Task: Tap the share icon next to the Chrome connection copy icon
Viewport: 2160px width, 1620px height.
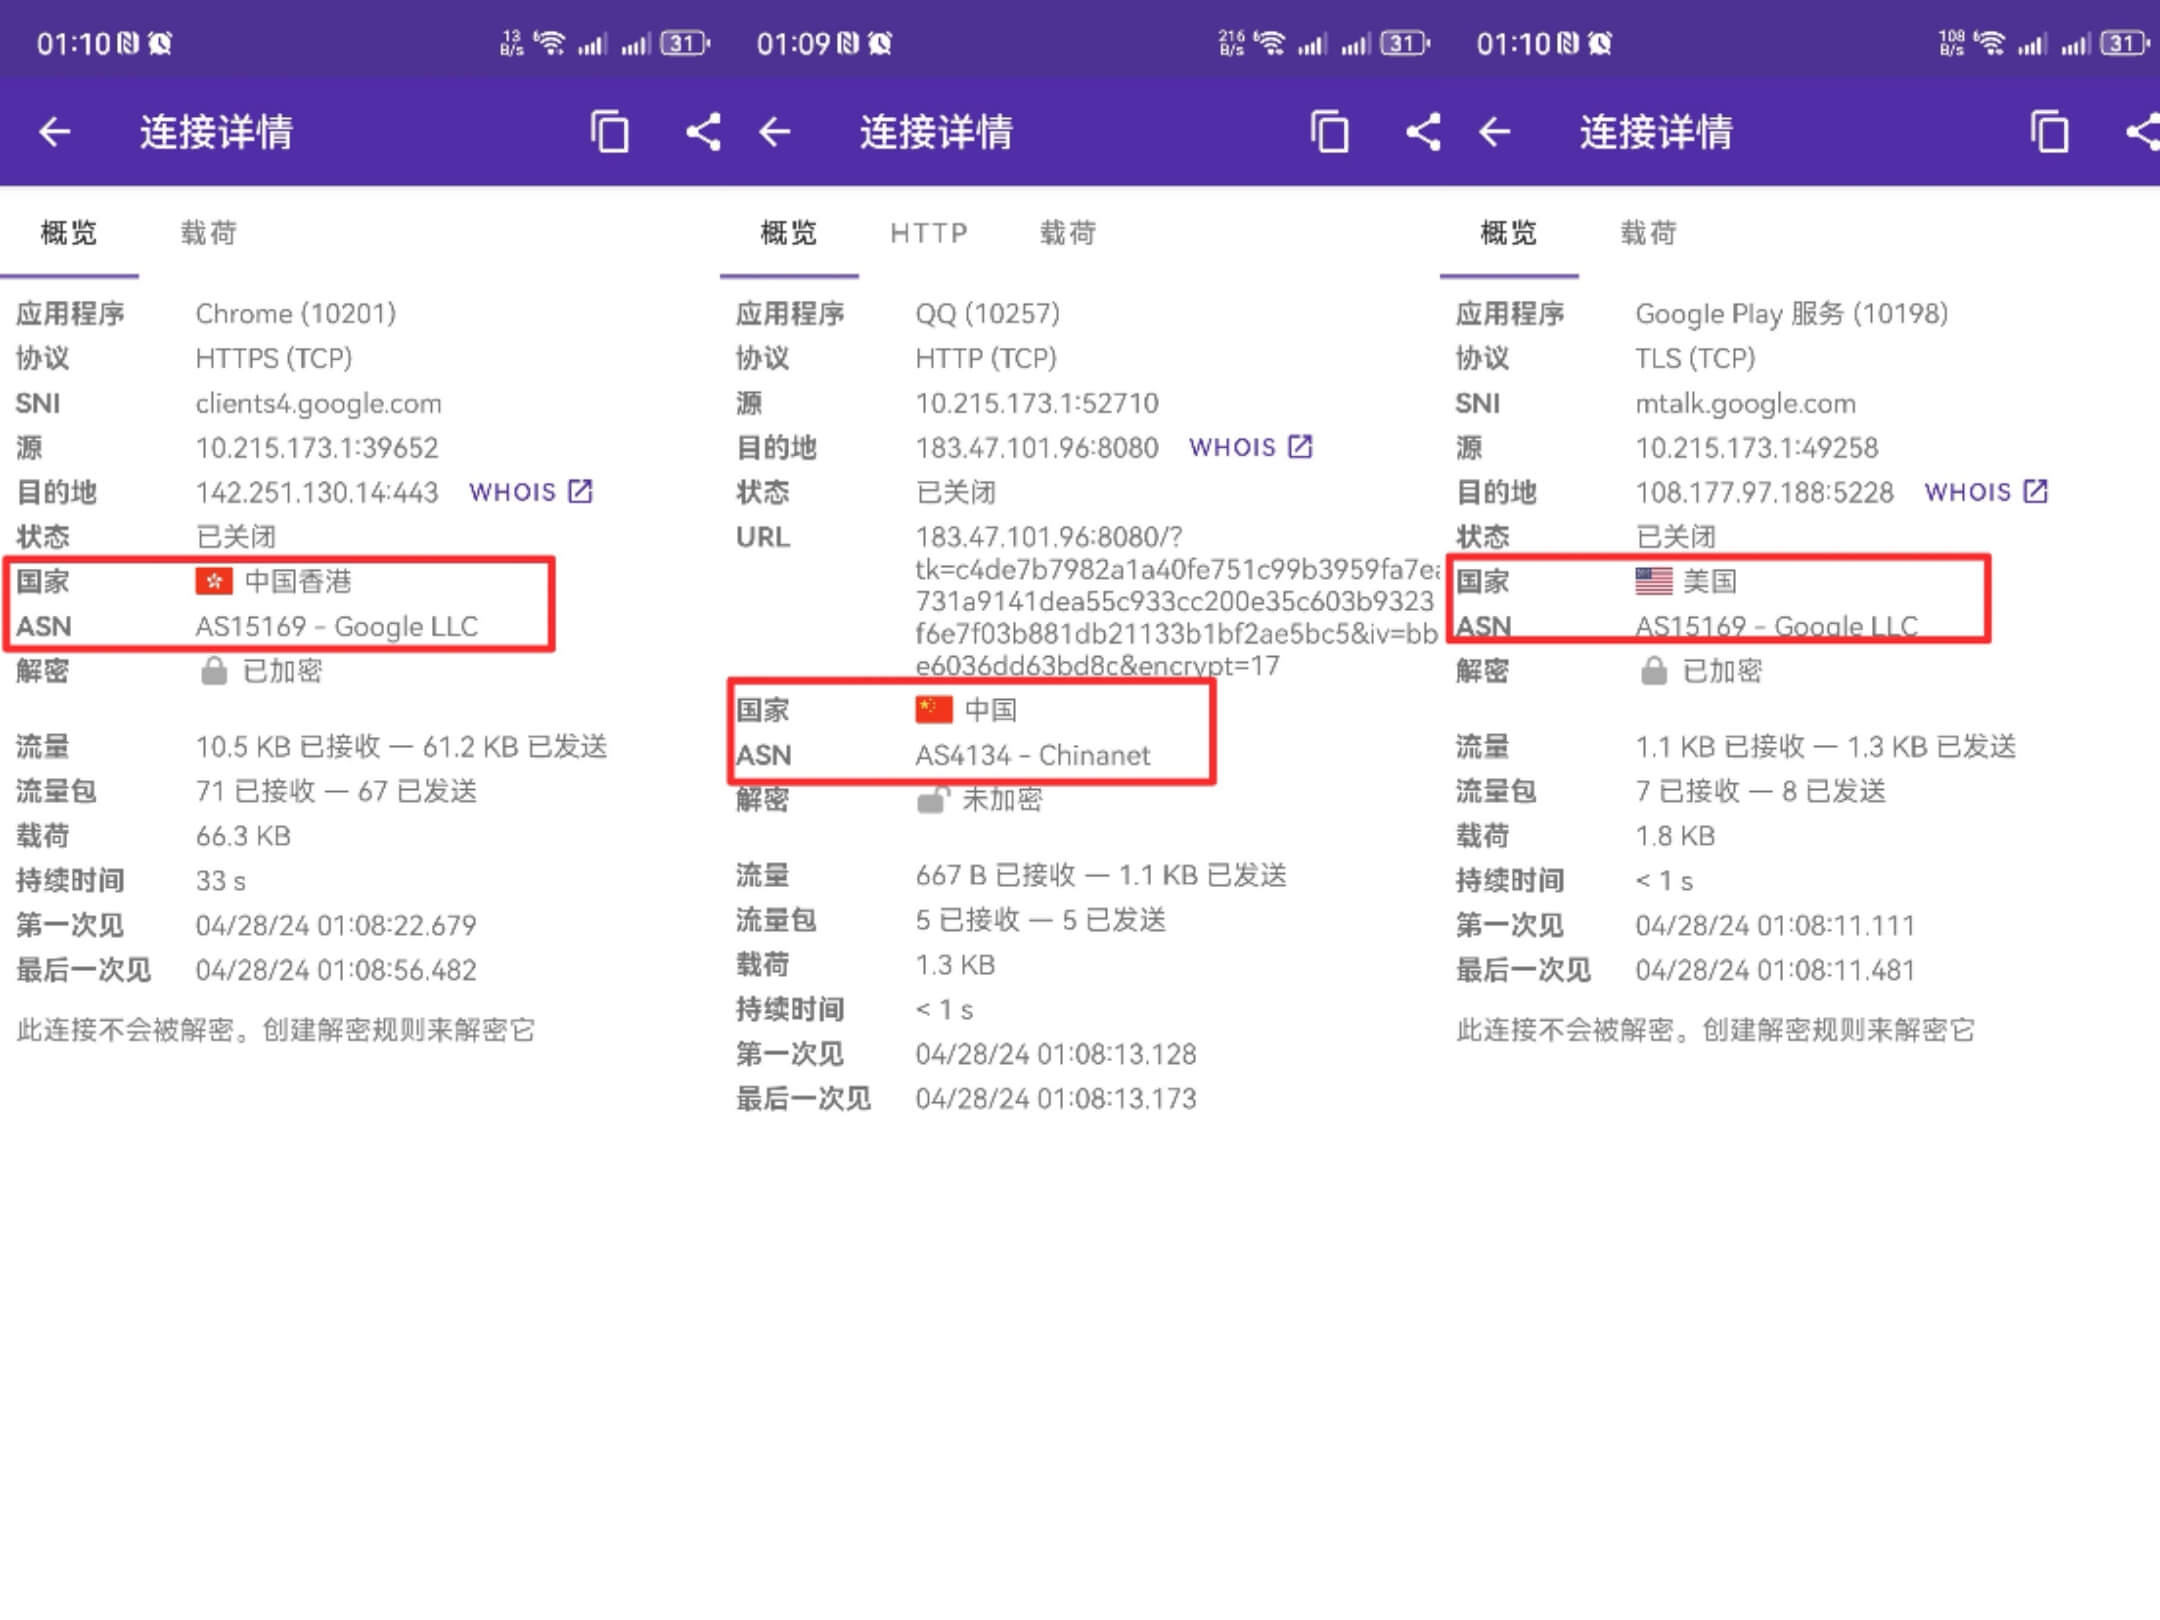Action: pyautogui.click(x=703, y=131)
